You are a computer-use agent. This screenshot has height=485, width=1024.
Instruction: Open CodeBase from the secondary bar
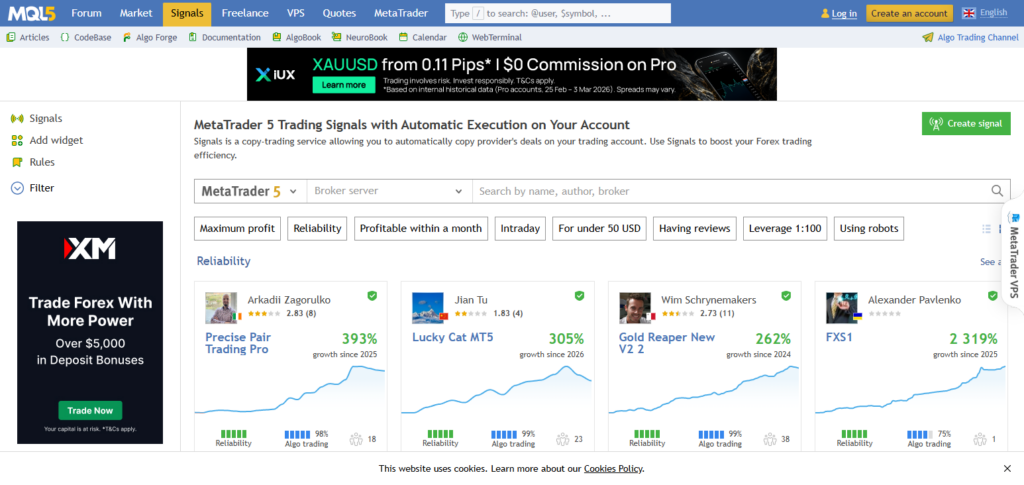(86, 37)
